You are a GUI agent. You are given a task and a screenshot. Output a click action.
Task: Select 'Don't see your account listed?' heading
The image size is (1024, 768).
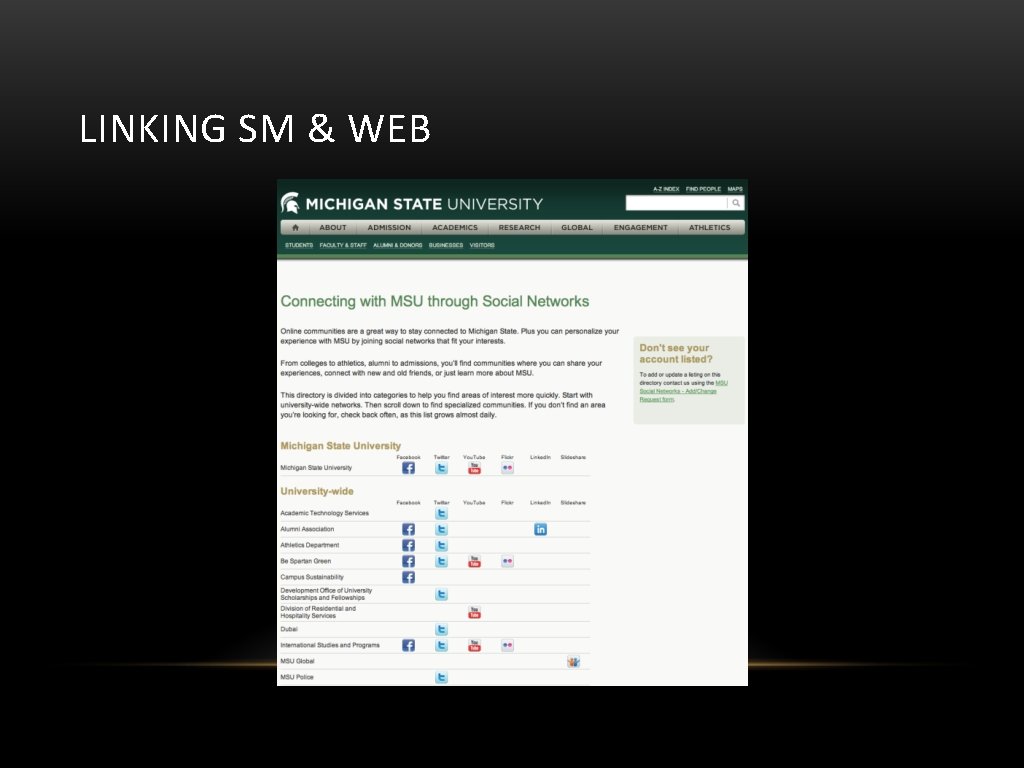676,353
